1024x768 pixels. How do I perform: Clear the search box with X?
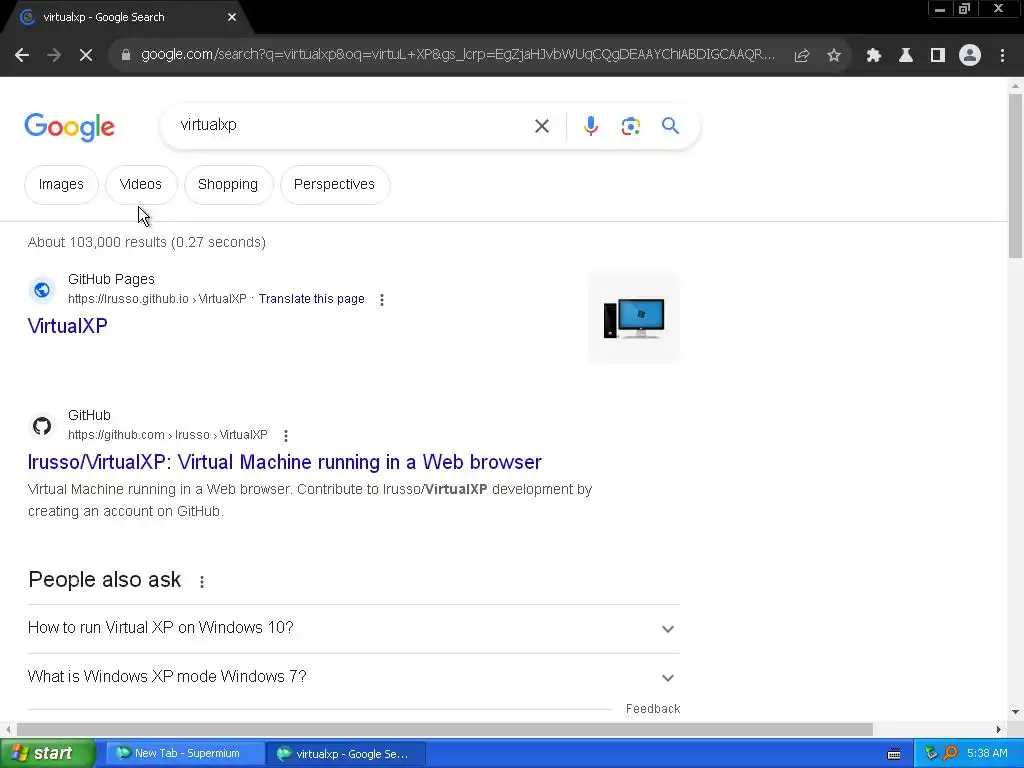click(x=542, y=126)
